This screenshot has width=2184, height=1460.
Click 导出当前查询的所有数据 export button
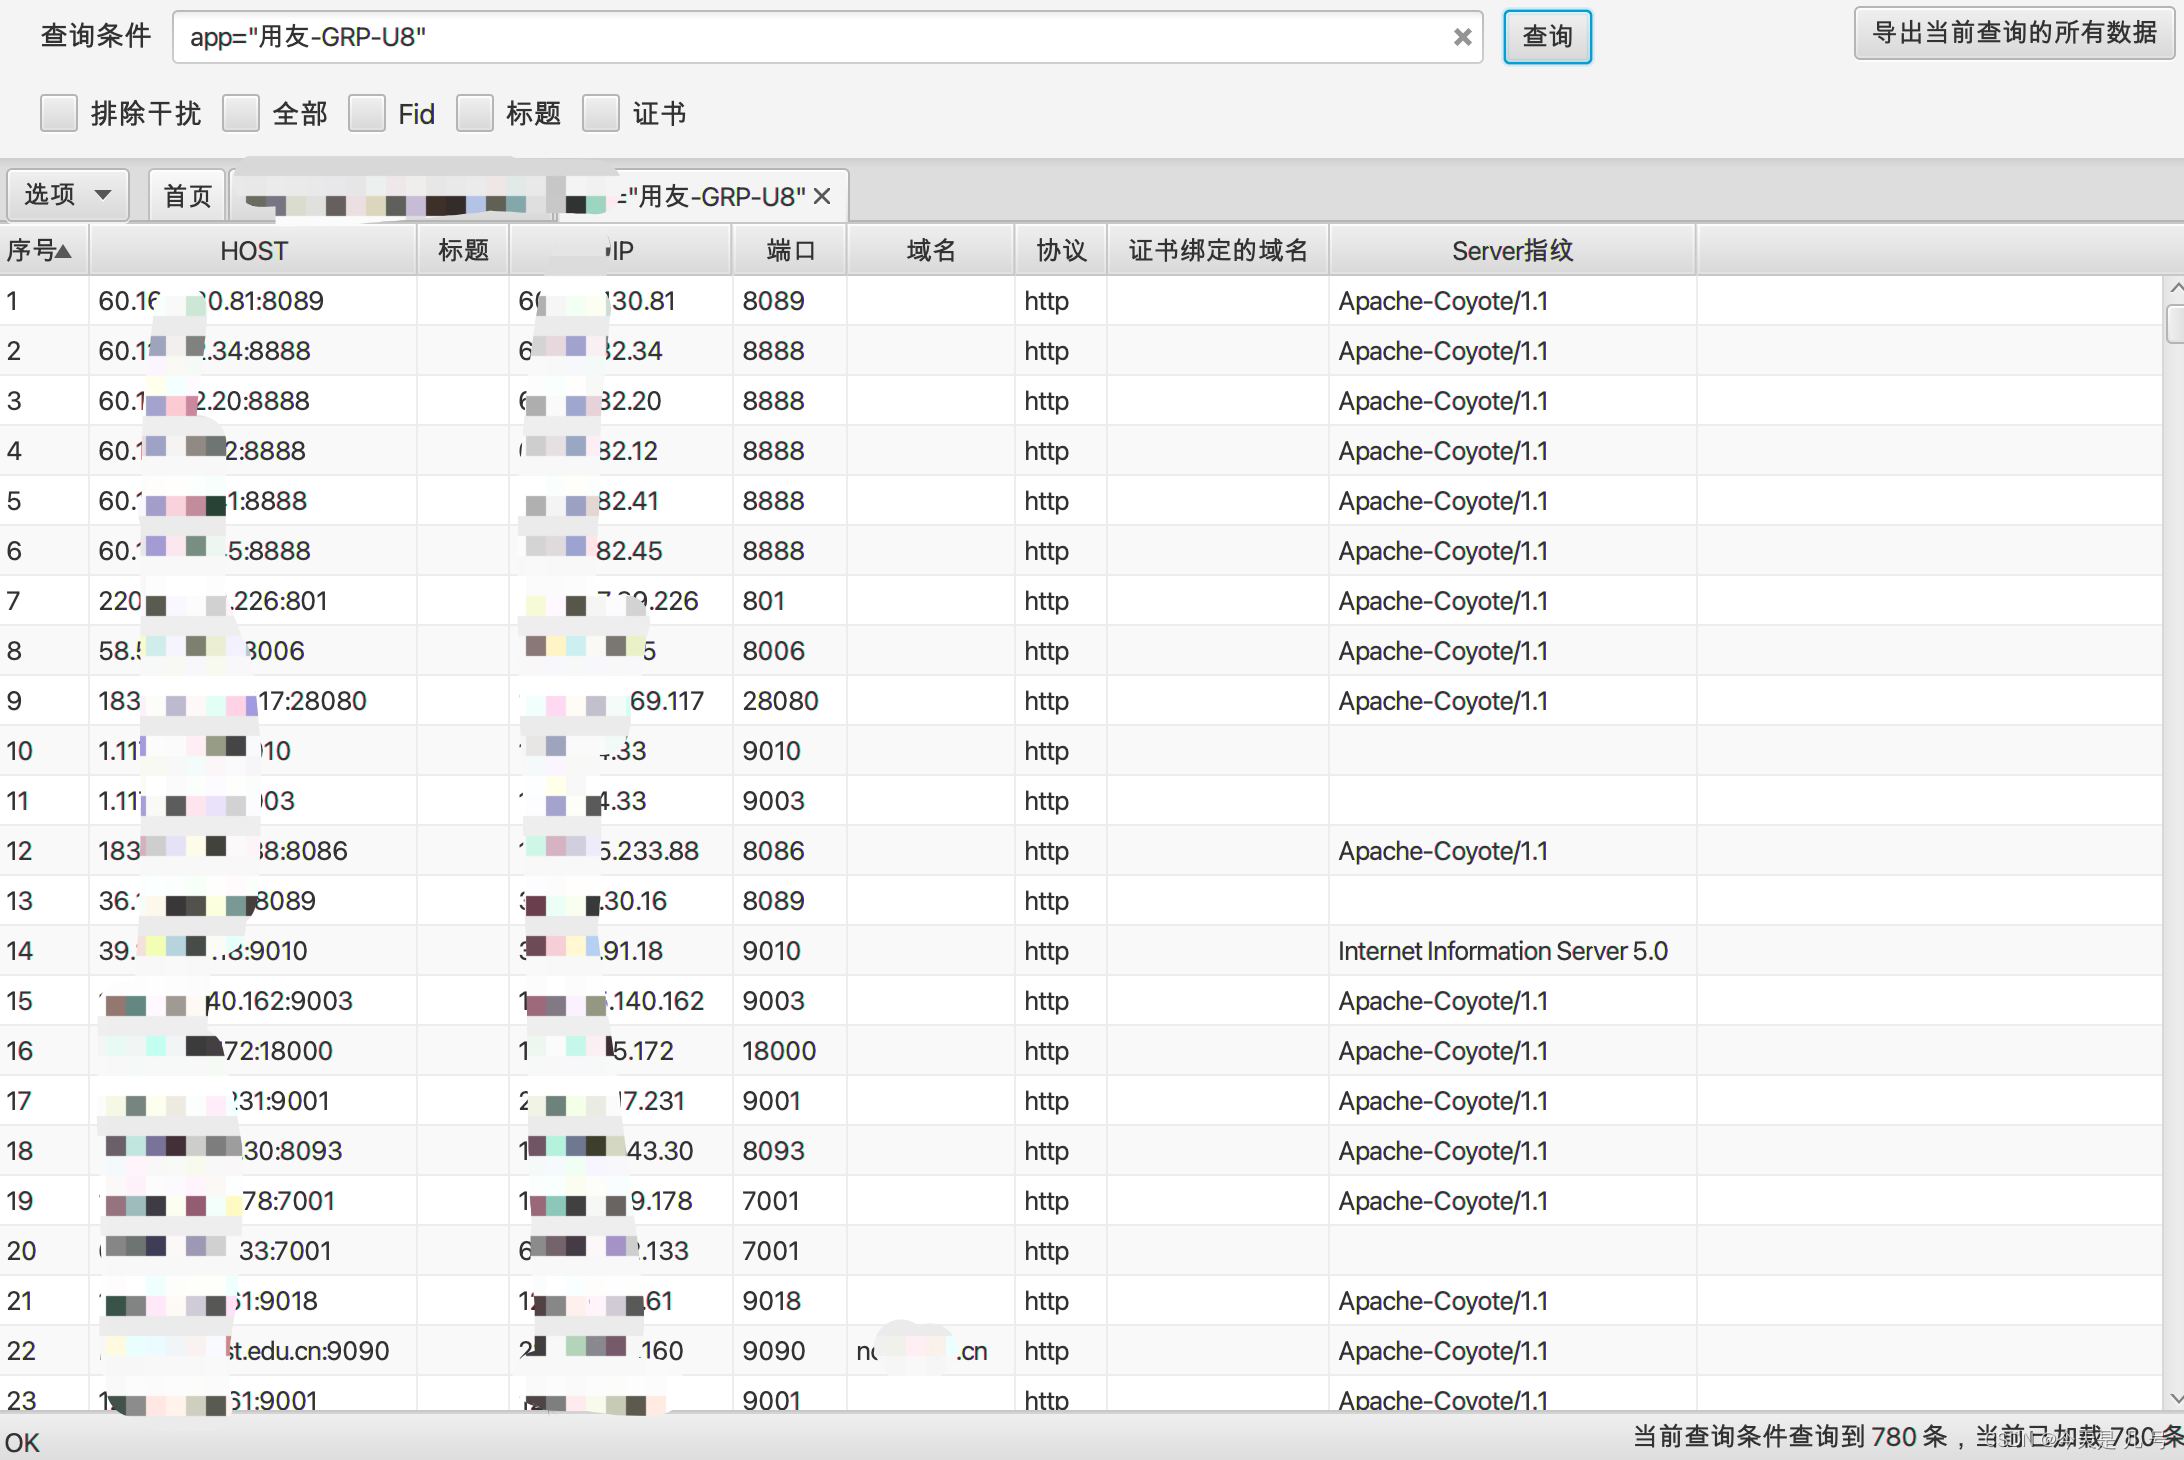point(2014,33)
